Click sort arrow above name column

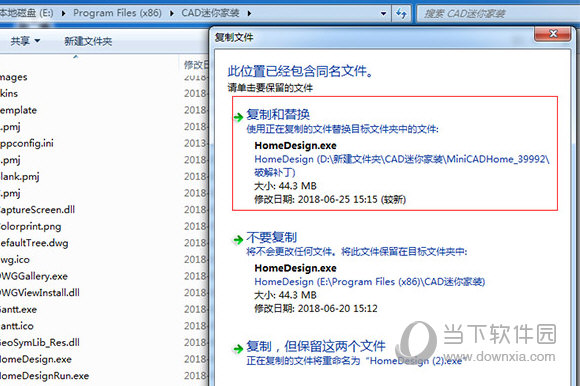[x=75, y=57]
